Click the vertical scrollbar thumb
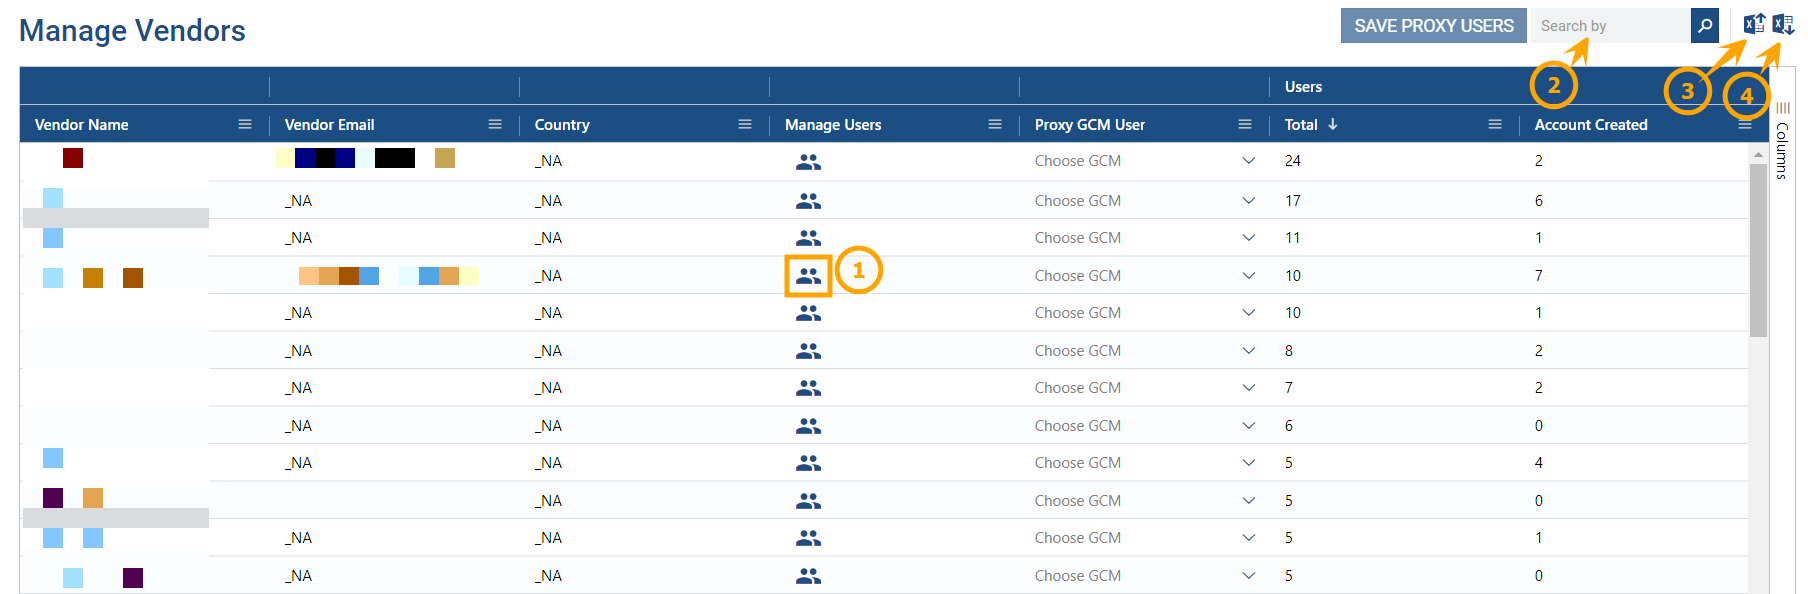Screen dimensions: 1808x594 pyautogui.click(x=1758, y=250)
